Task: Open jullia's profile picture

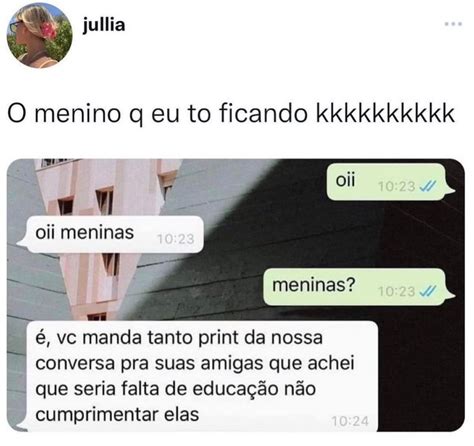Action: pos(39,35)
